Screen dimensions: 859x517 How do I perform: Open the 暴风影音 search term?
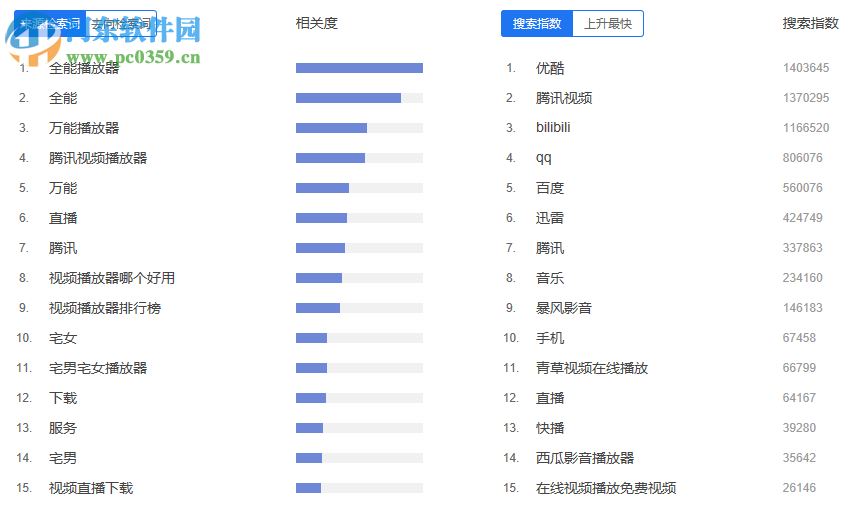(x=564, y=308)
